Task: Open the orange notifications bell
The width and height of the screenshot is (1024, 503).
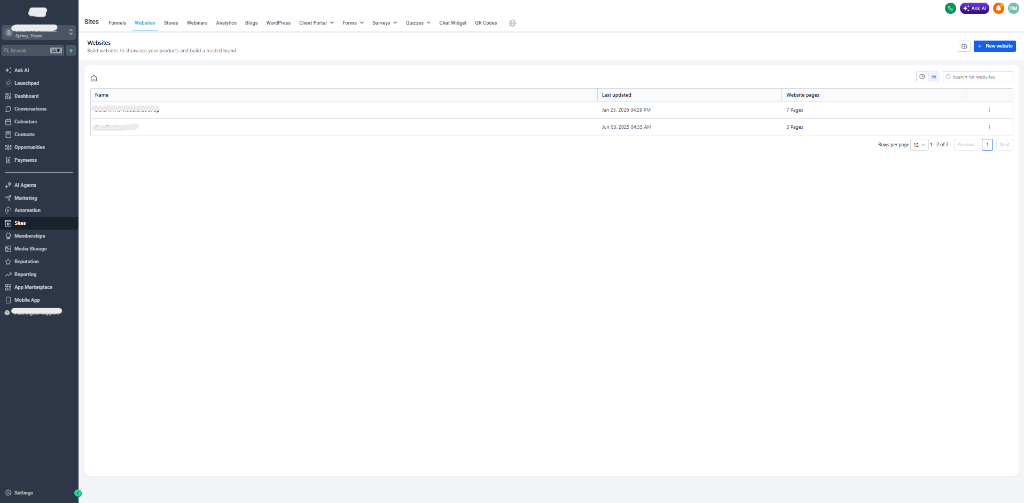Action: [999, 8]
